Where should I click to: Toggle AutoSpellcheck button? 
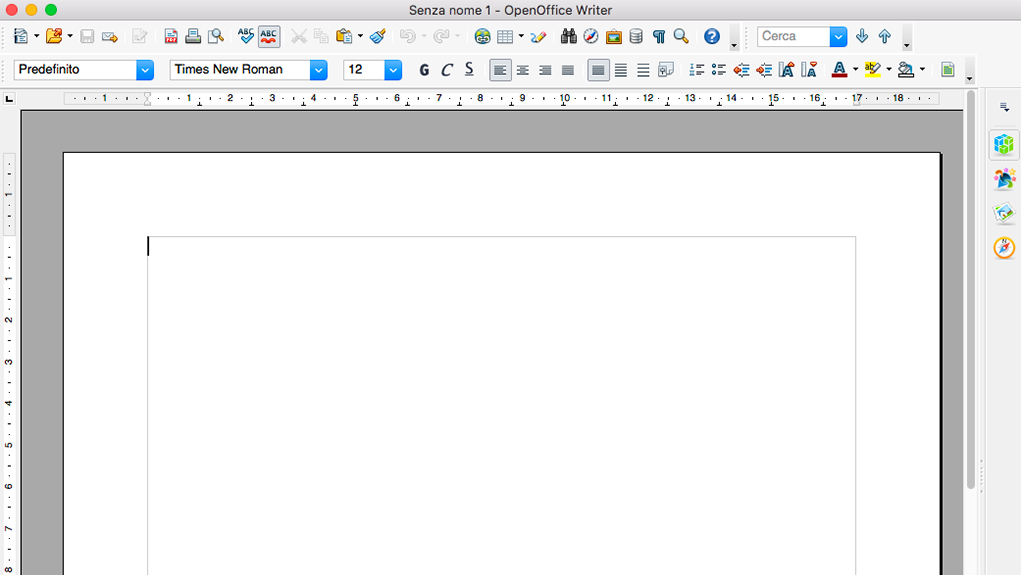coord(269,36)
